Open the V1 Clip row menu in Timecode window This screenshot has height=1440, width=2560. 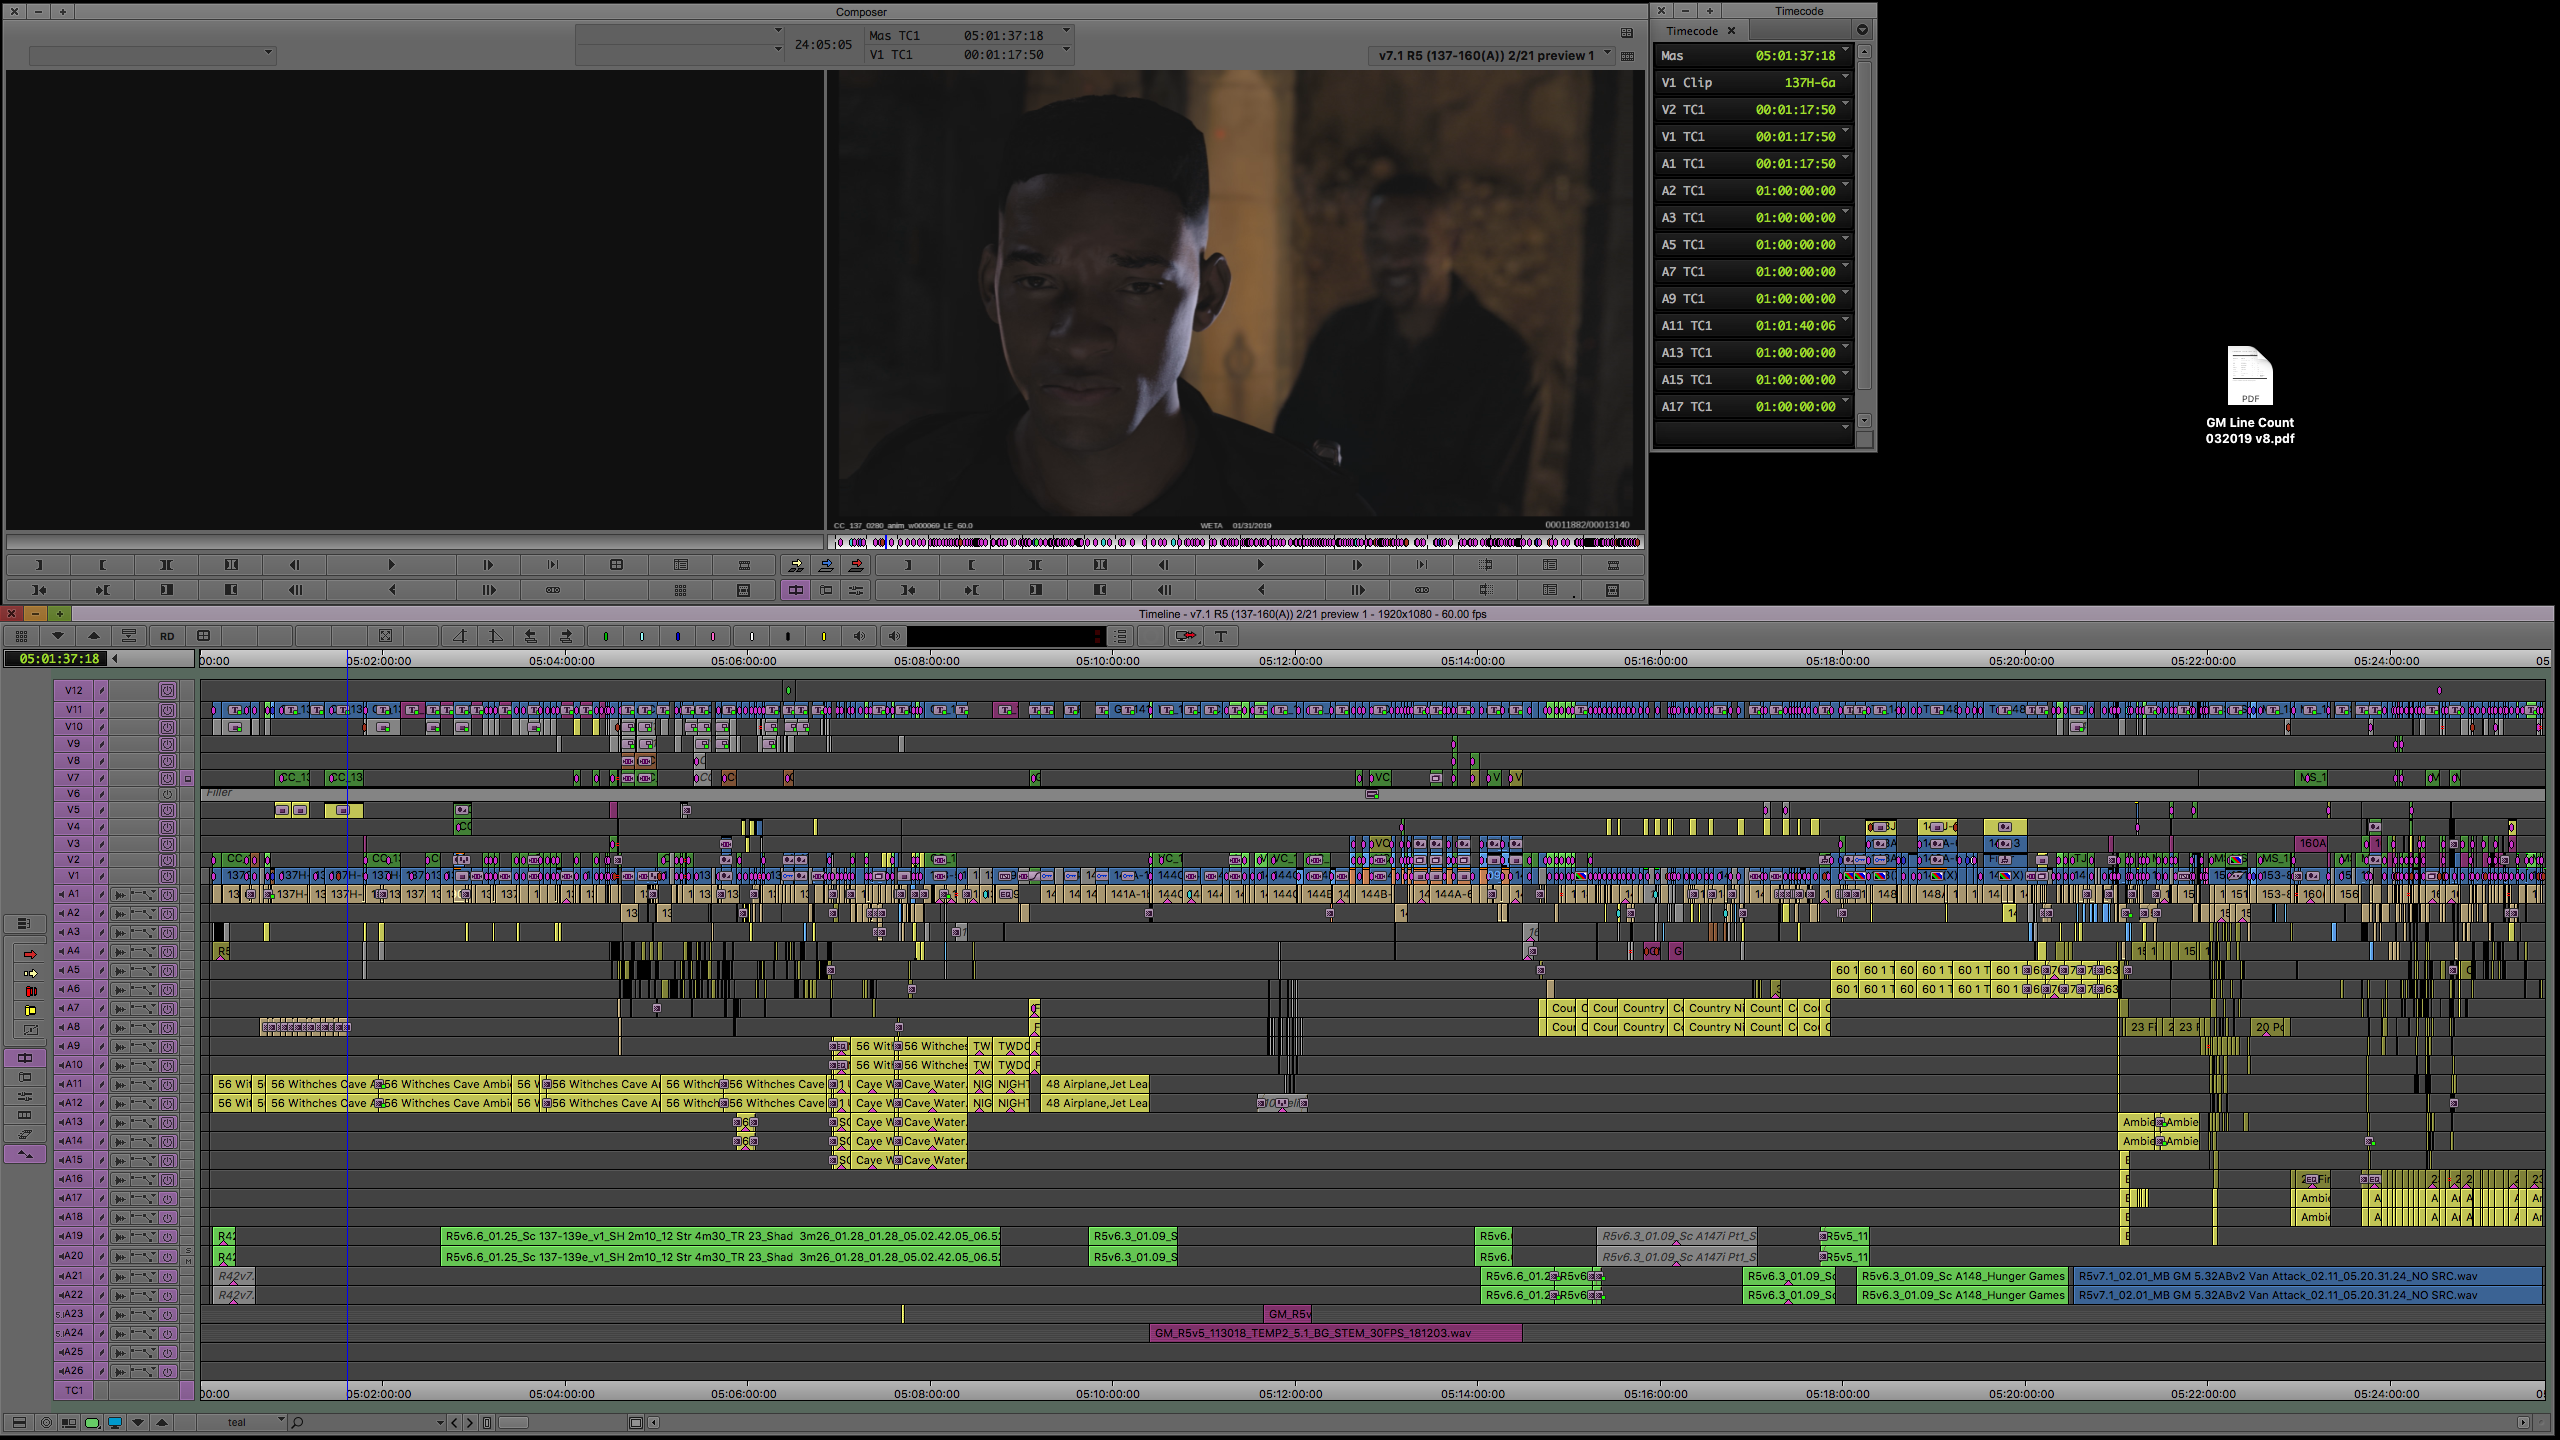click(x=1845, y=78)
